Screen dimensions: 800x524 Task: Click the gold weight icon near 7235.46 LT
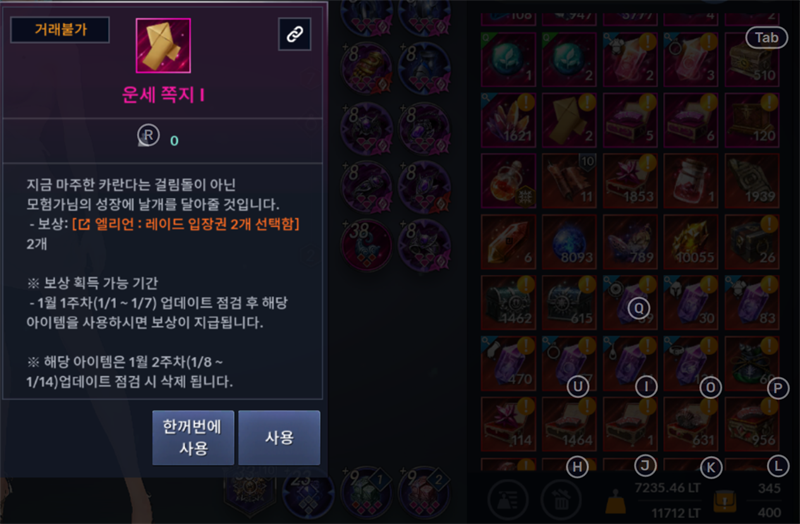[616, 501]
